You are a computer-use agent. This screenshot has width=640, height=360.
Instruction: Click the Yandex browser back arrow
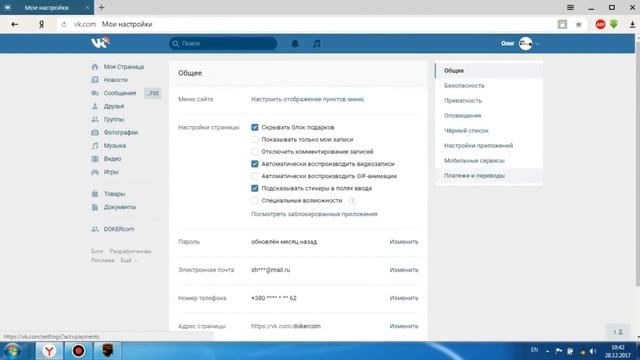tap(15, 24)
